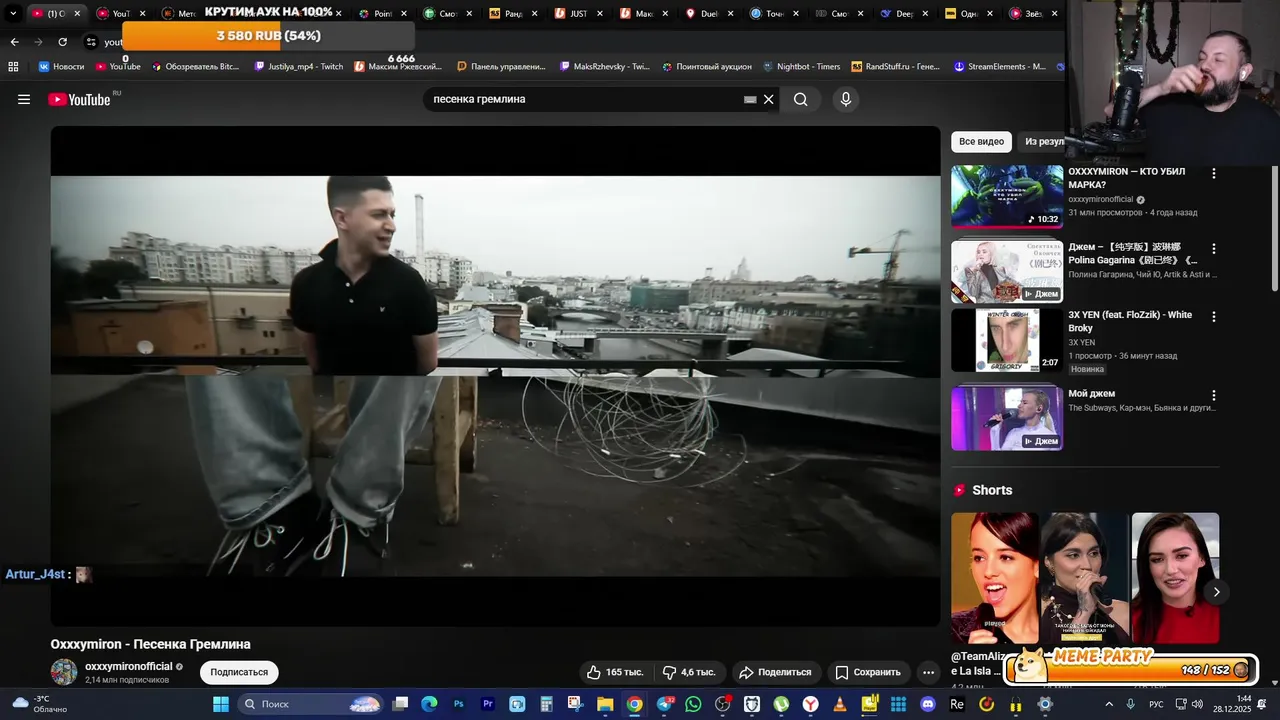
Task: Open Telegram from the taskbar
Action: click(x=665, y=704)
